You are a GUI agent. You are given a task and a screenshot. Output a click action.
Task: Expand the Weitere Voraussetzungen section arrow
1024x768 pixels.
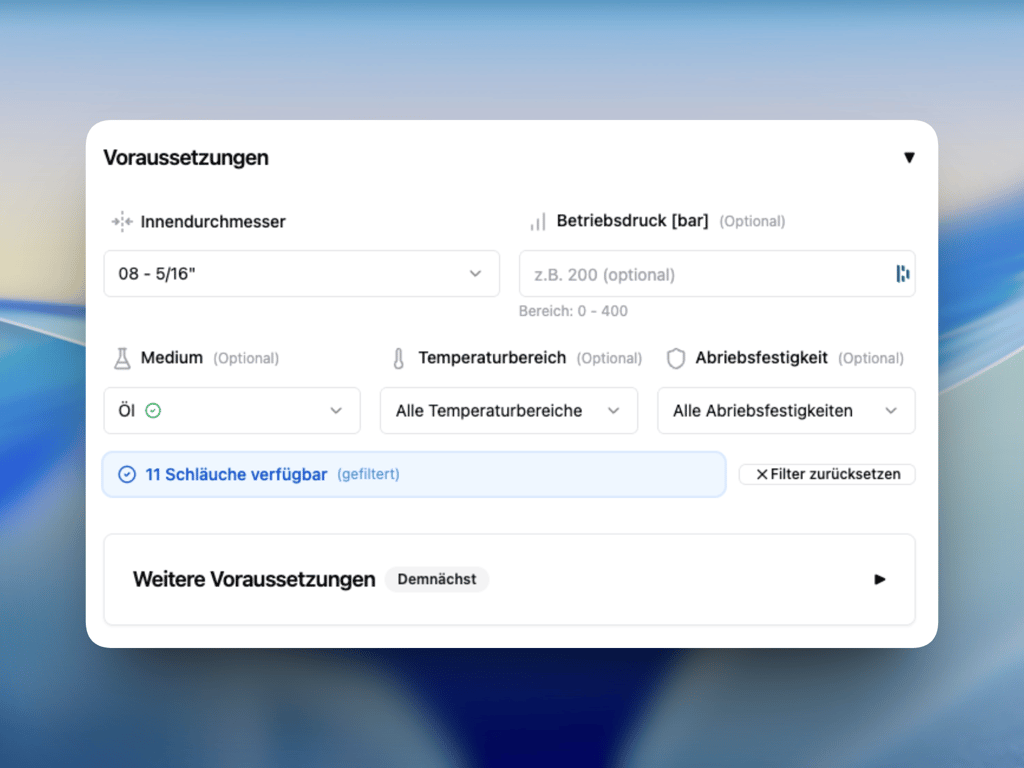click(x=880, y=579)
